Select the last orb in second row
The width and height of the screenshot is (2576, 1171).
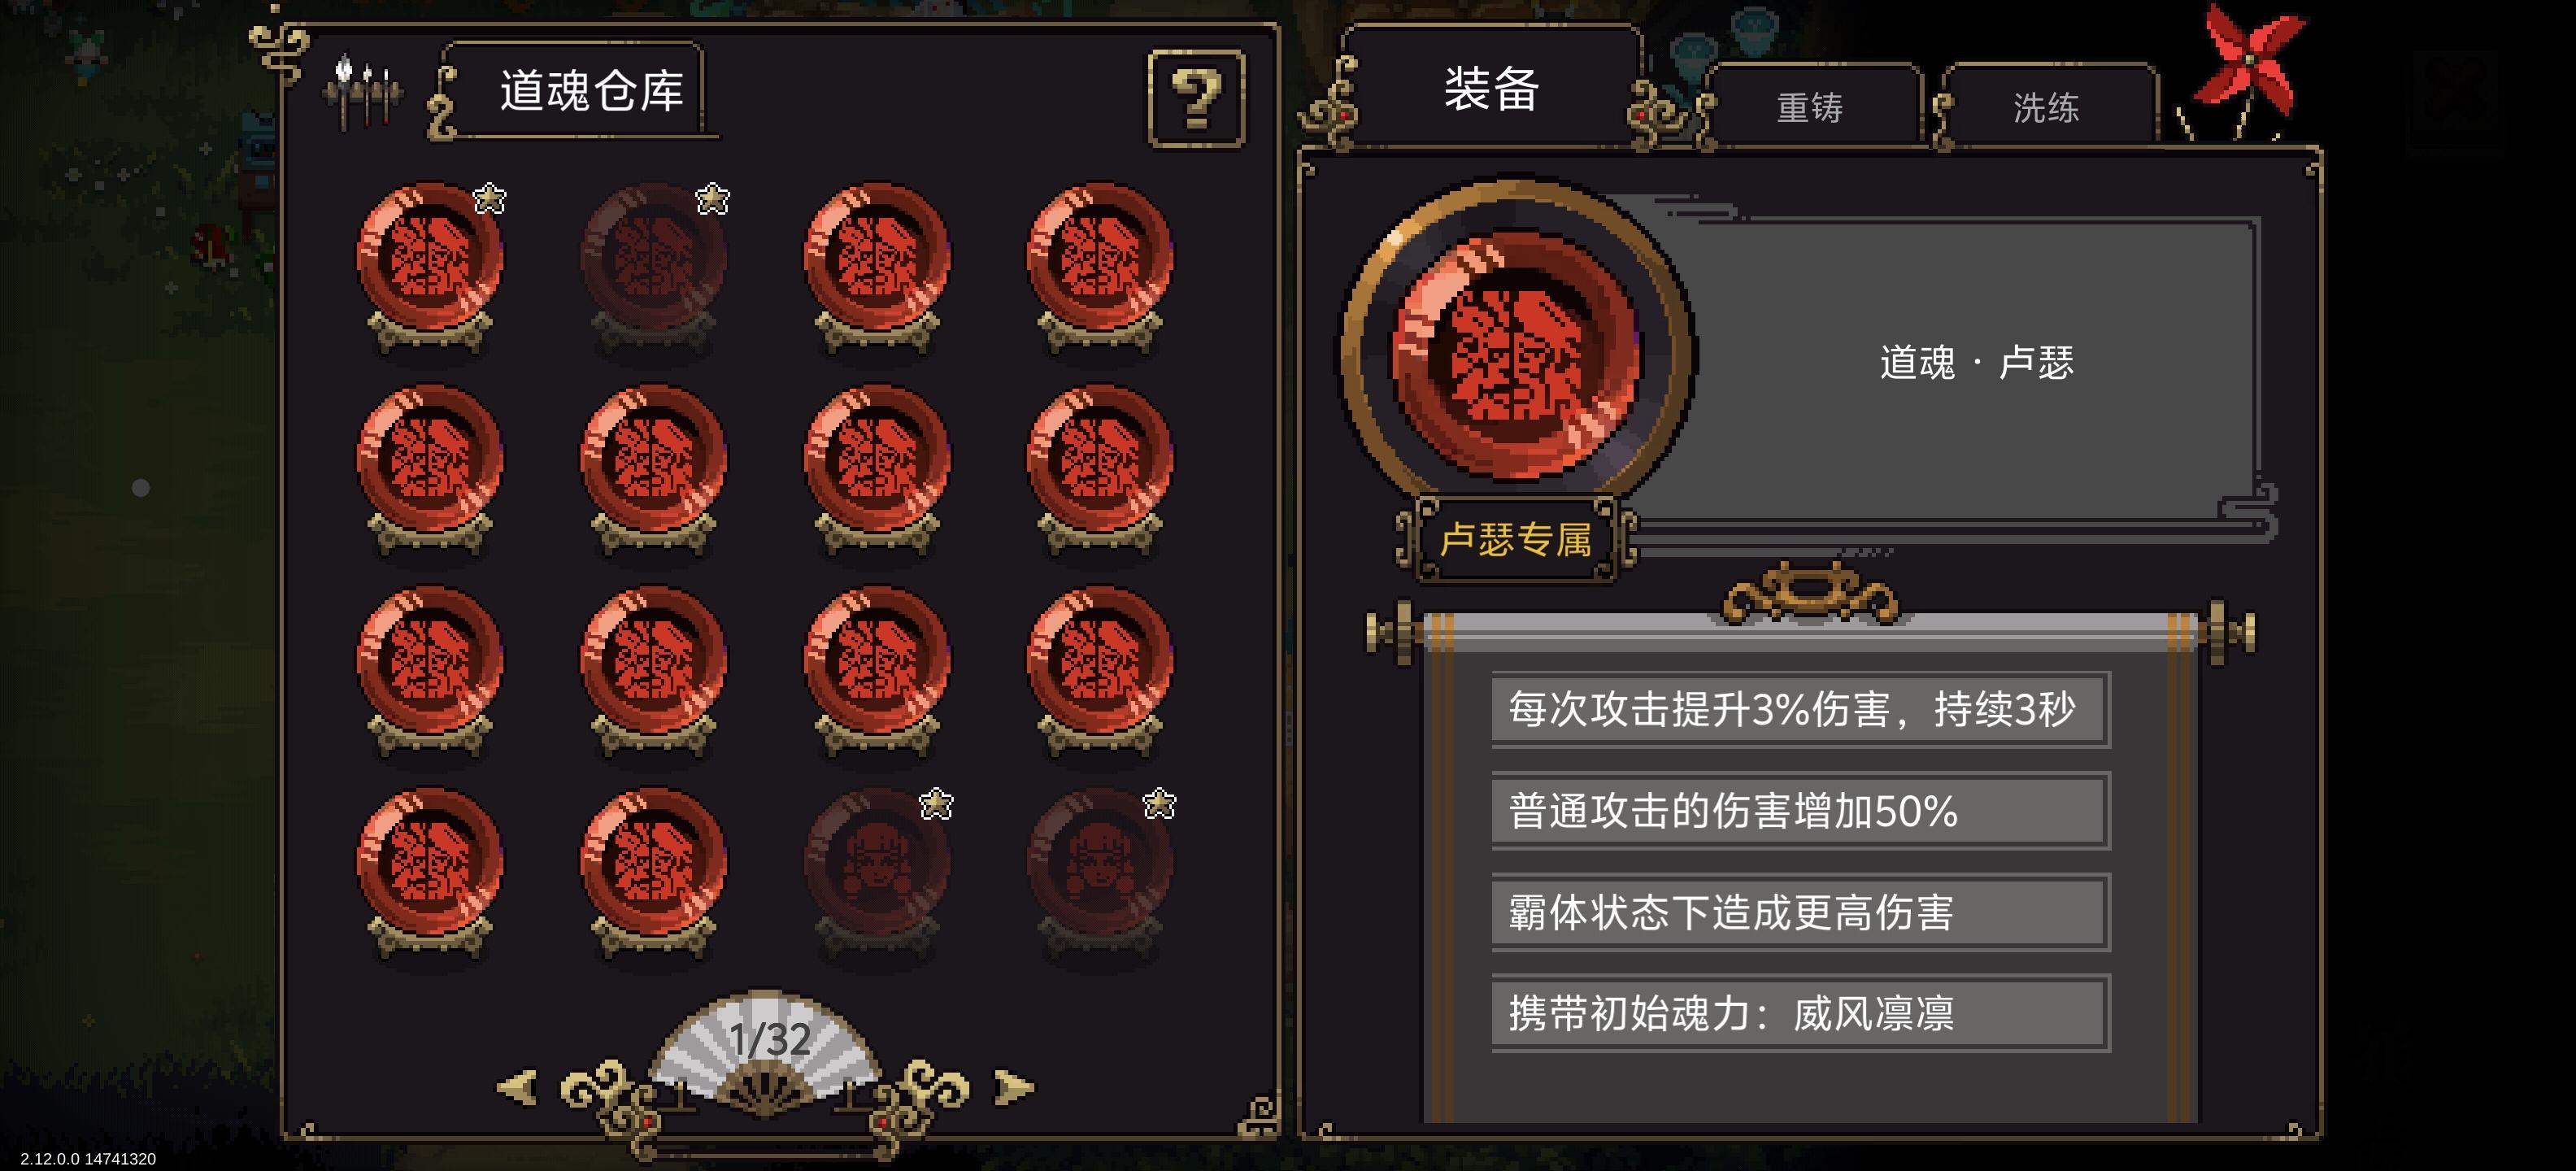[x=1100, y=469]
